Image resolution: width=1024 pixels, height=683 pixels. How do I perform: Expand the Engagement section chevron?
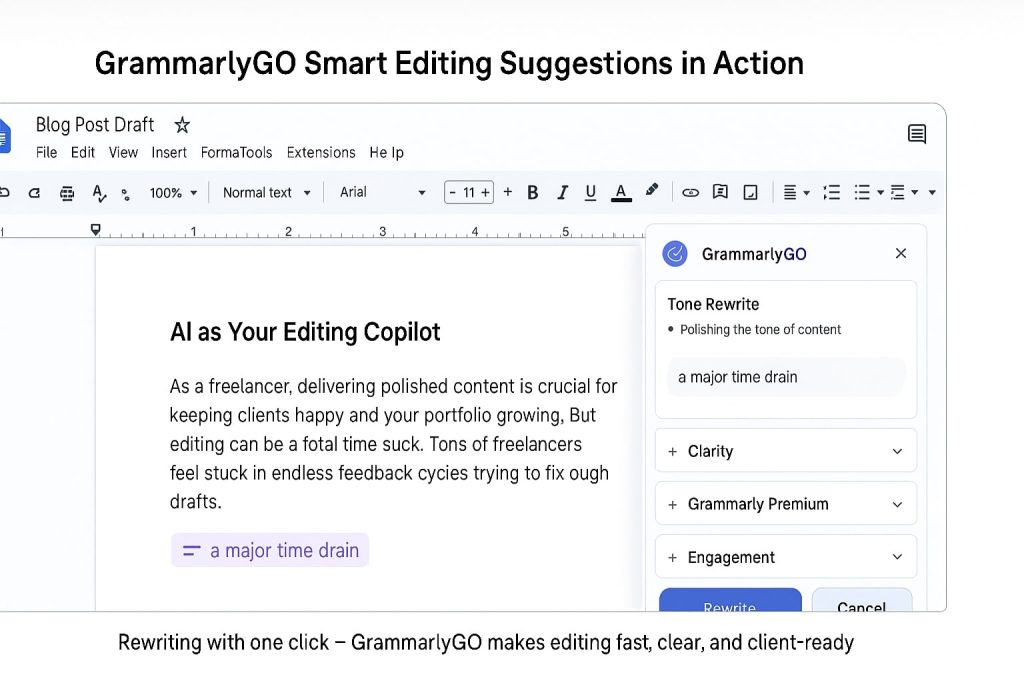(897, 557)
